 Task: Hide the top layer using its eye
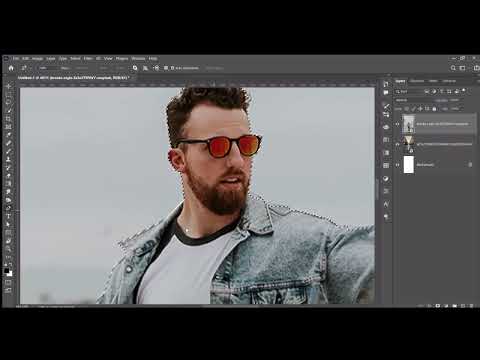(397, 124)
